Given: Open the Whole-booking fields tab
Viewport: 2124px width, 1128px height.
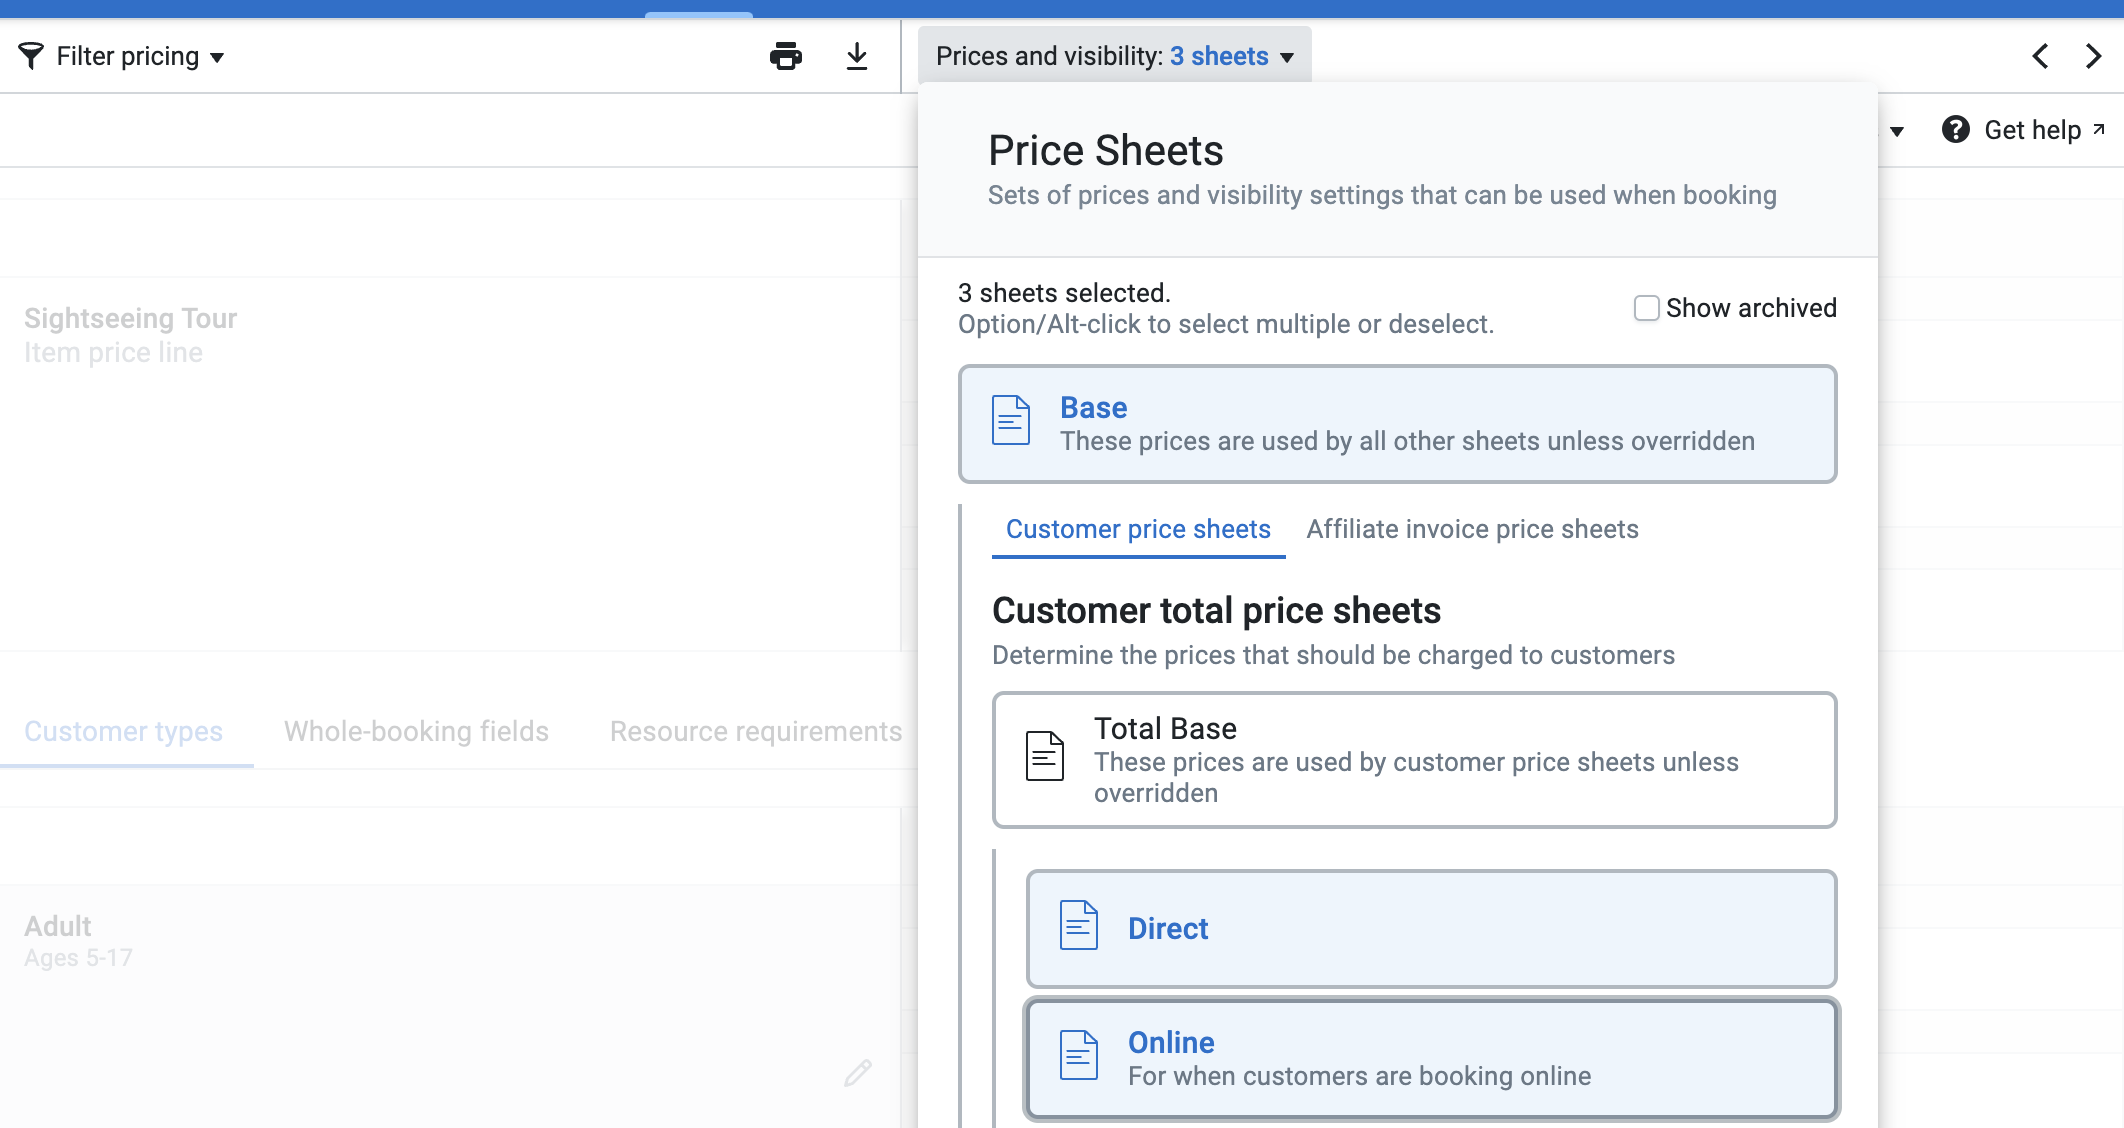Looking at the screenshot, I should point(416,731).
